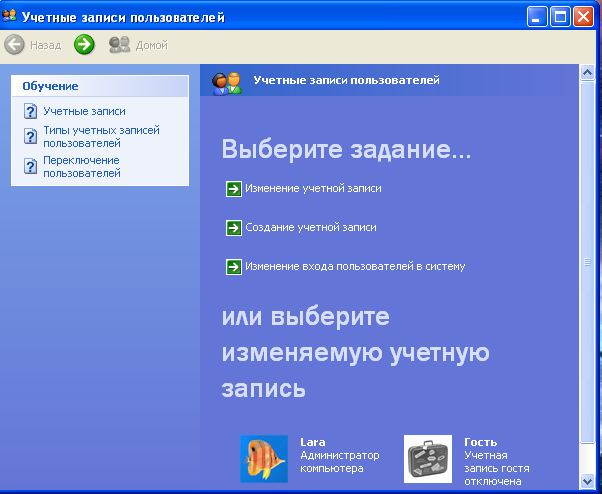Click the Home users icon in toolbar

click(119, 45)
